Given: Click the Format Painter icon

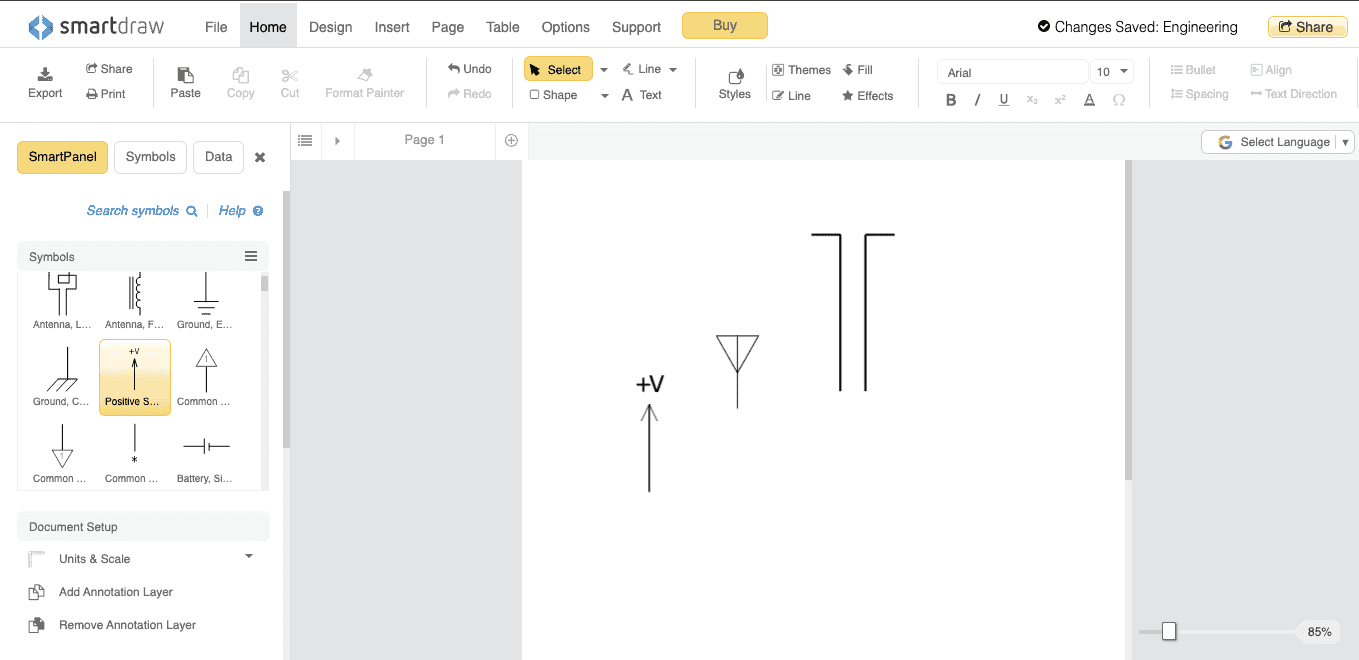Looking at the screenshot, I should (x=365, y=75).
